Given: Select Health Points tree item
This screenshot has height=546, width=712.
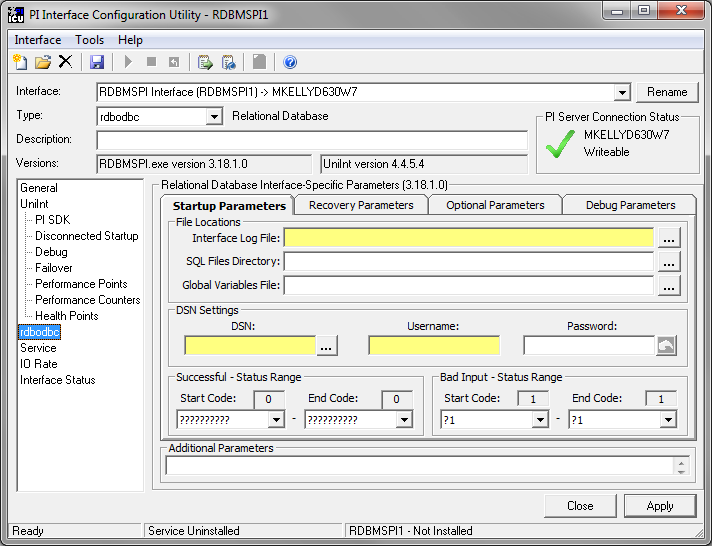Looking at the screenshot, I should [67, 316].
